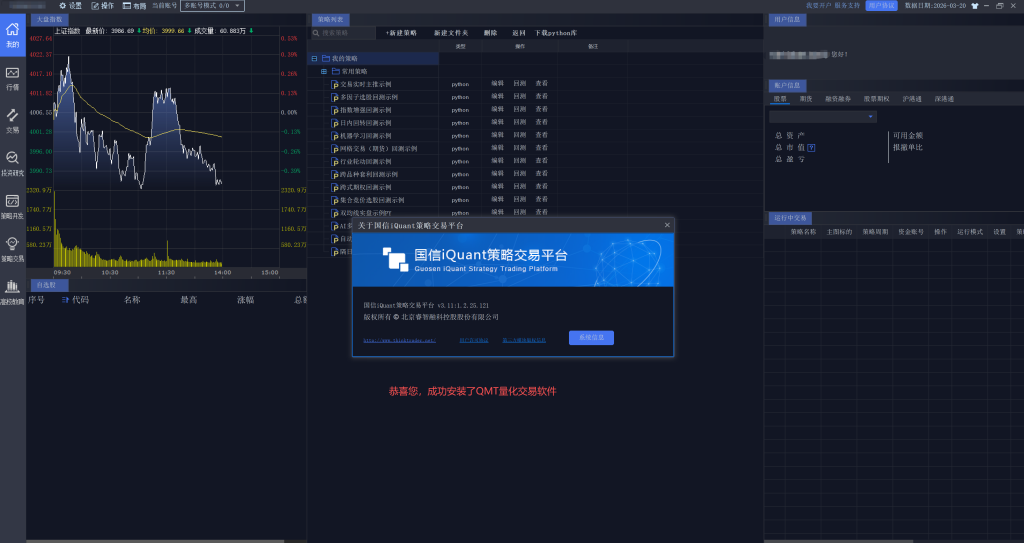This screenshot has width=1024, height=543.
Task: Click 查看 for 指数增强回测示例
Action: pos(541,109)
